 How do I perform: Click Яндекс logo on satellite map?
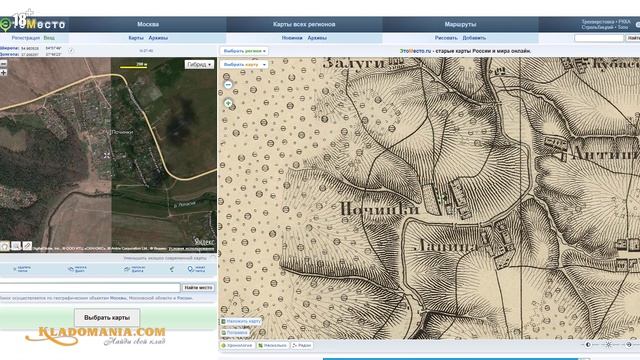204,242
